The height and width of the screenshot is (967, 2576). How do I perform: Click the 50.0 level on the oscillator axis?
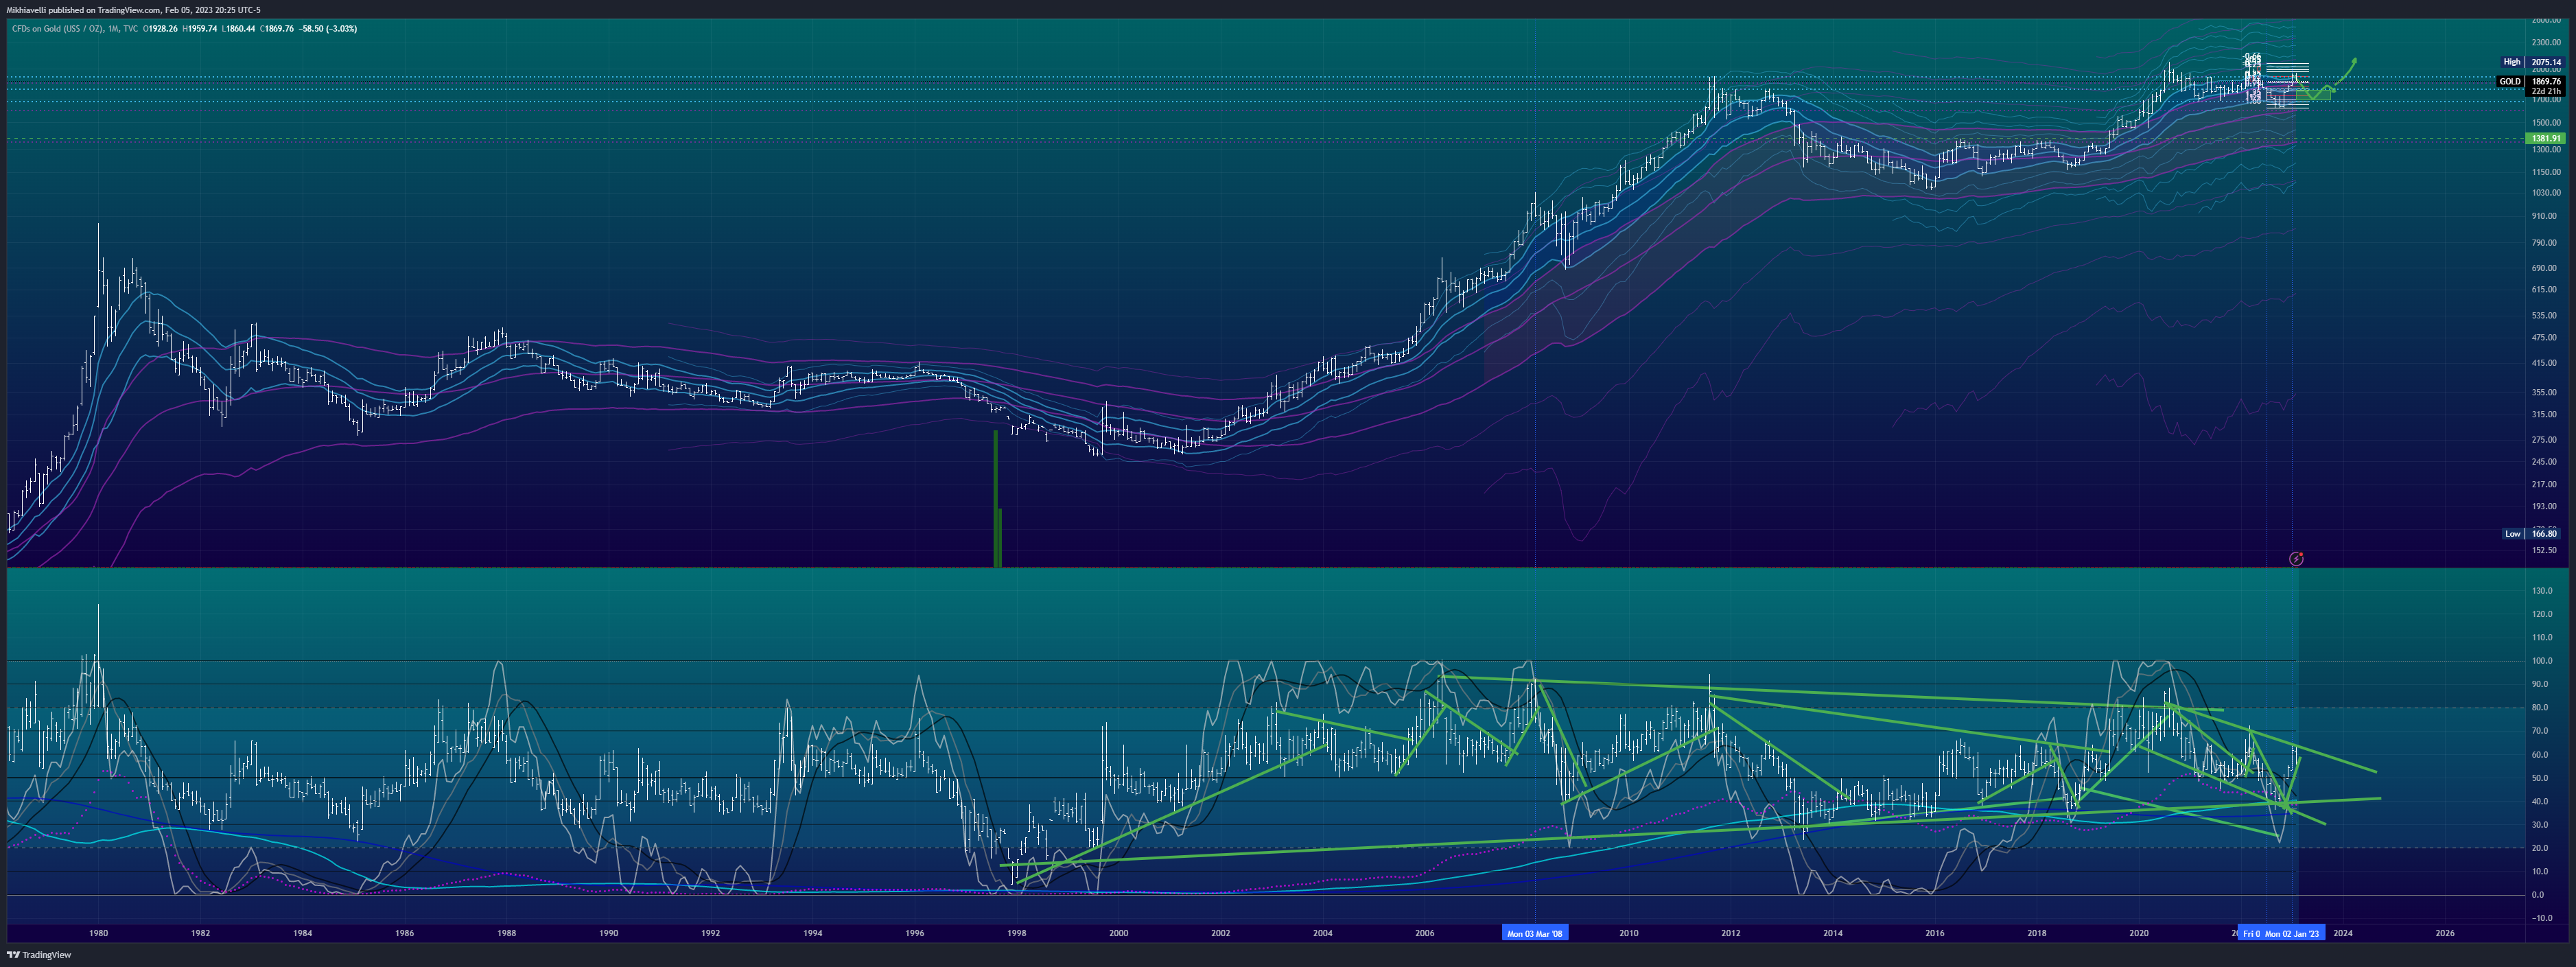(2542, 778)
